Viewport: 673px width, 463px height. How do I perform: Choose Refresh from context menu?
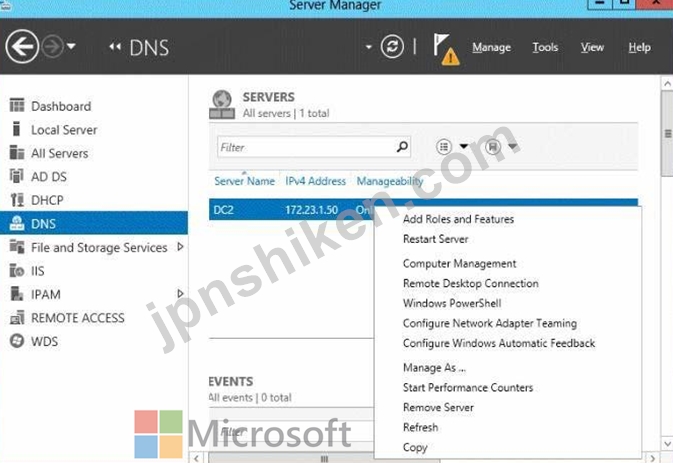(x=421, y=428)
